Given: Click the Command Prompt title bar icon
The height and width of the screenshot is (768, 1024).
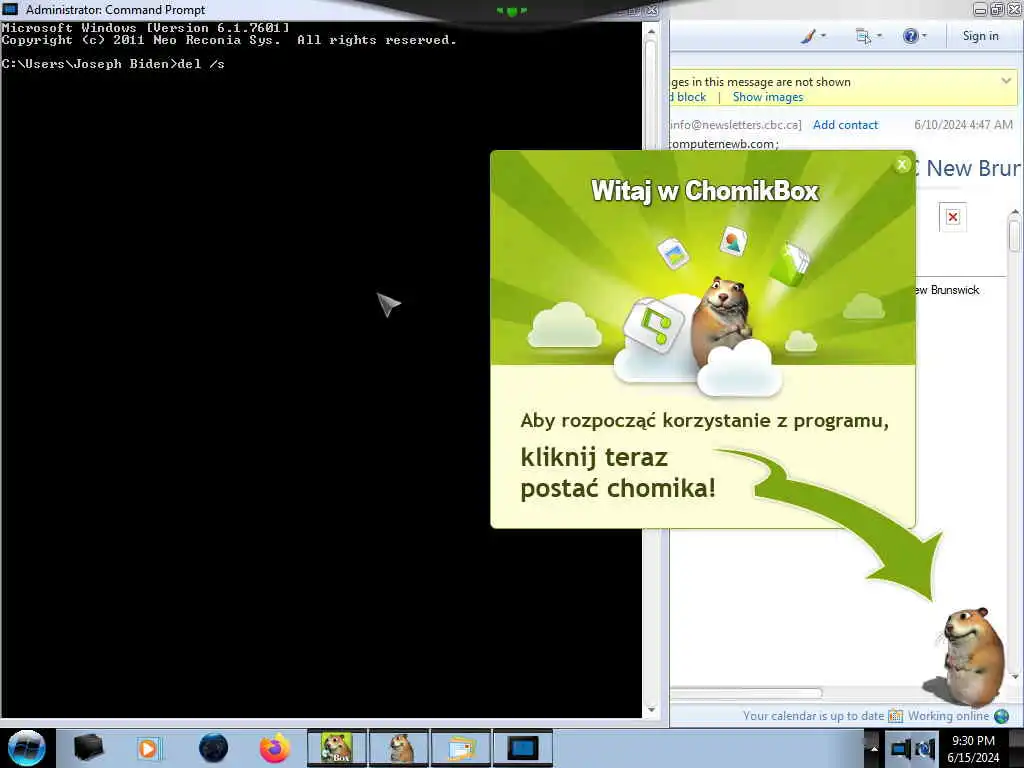Looking at the screenshot, I should point(10,9).
